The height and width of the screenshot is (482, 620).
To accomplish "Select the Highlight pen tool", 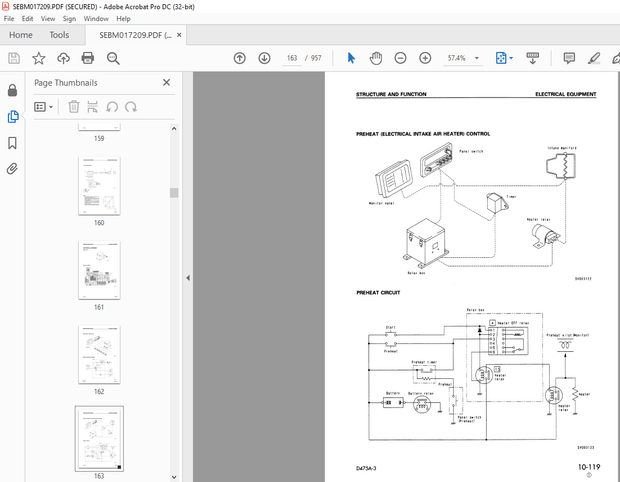I will 594,58.
